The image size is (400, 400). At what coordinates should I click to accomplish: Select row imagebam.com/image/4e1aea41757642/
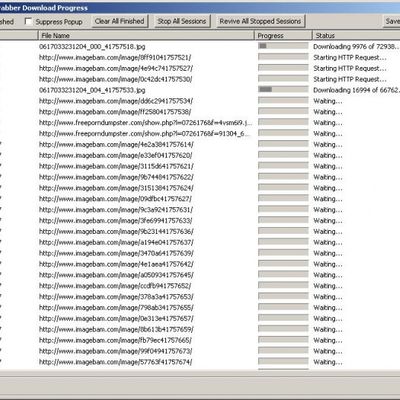coord(116,264)
